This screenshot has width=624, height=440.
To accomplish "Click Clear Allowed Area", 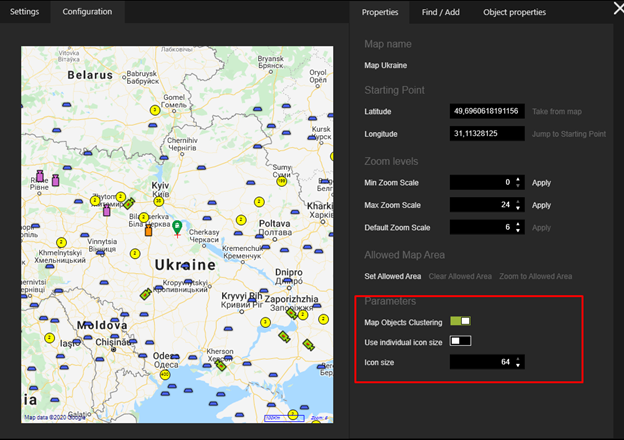I will point(460,276).
